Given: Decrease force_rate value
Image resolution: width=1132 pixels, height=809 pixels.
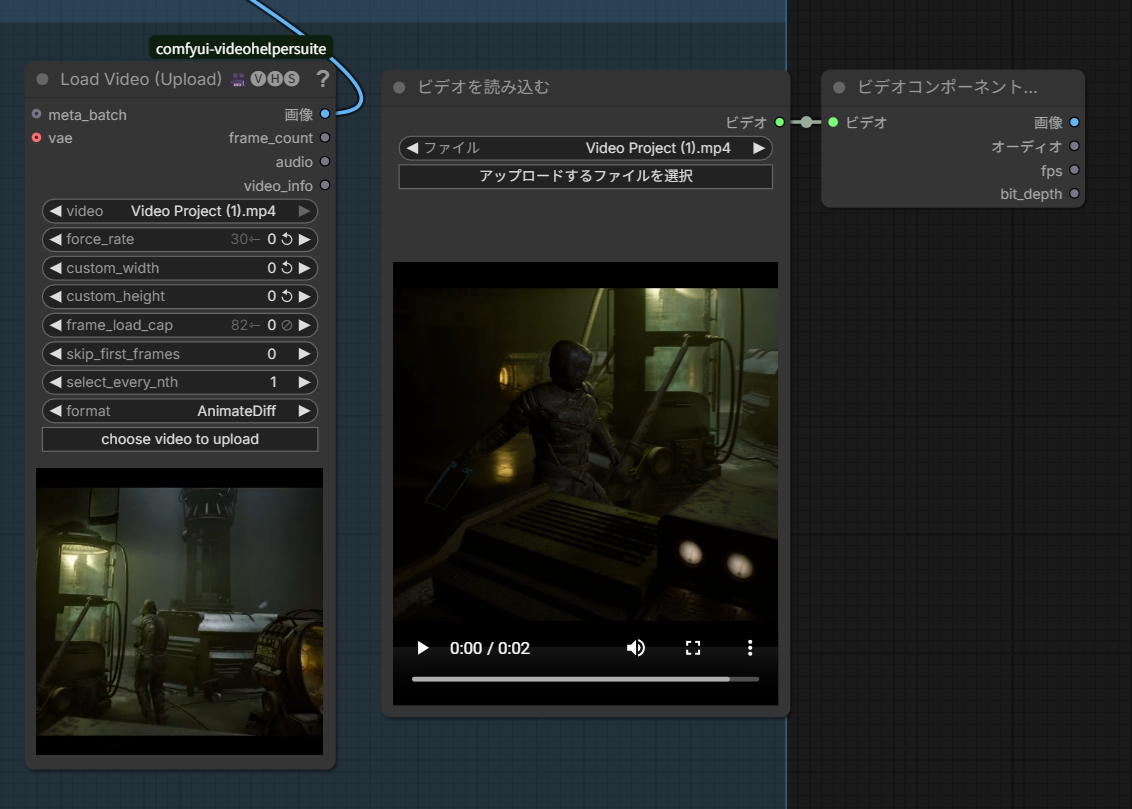Looking at the screenshot, I should 56,239.
